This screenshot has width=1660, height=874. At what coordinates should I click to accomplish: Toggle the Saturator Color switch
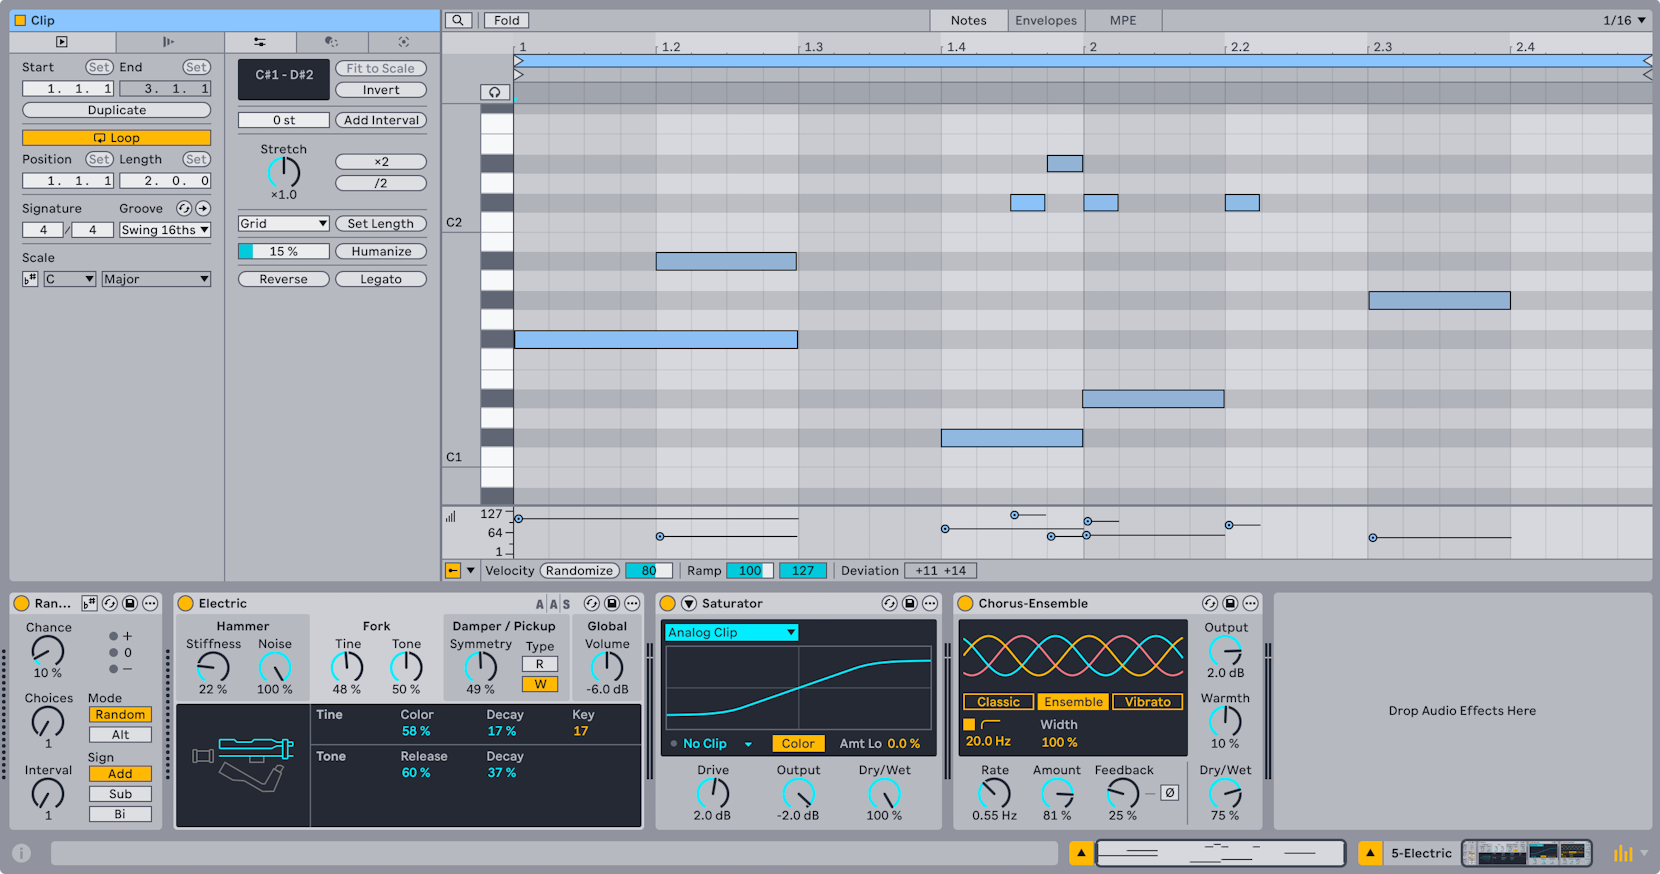point(798,743)
